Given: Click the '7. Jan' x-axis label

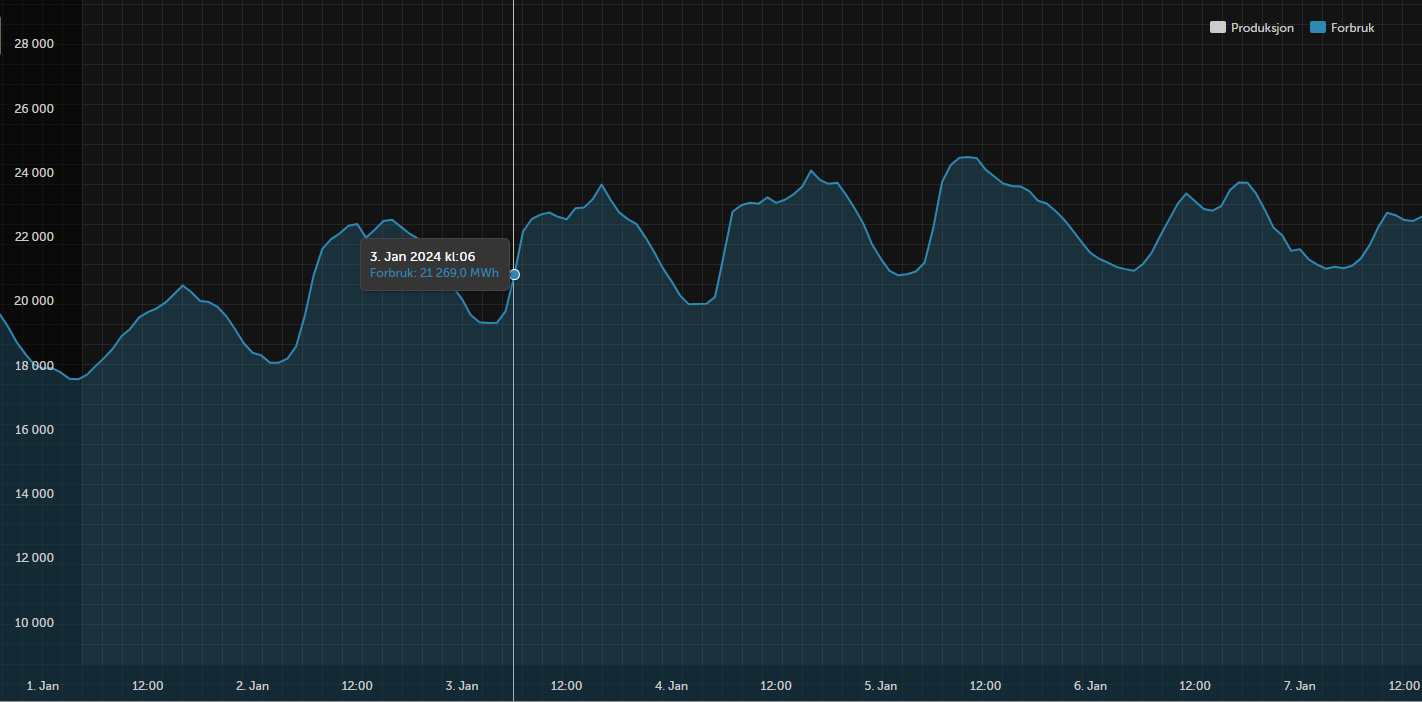Looking at the screenshot, I should [x=1300, y=686].
